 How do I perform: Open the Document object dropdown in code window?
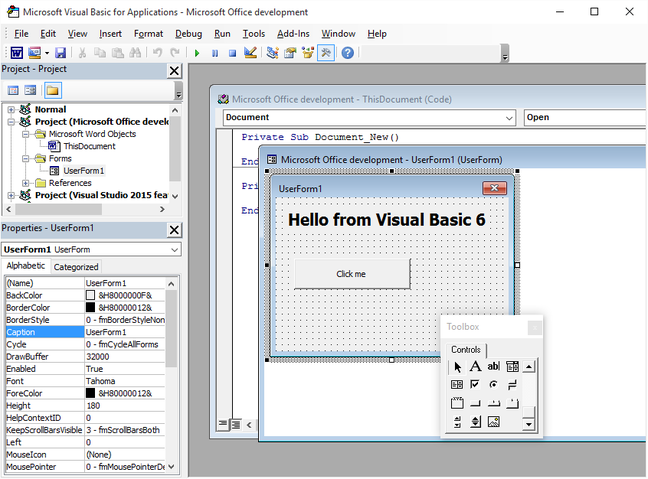coord(509,118)
